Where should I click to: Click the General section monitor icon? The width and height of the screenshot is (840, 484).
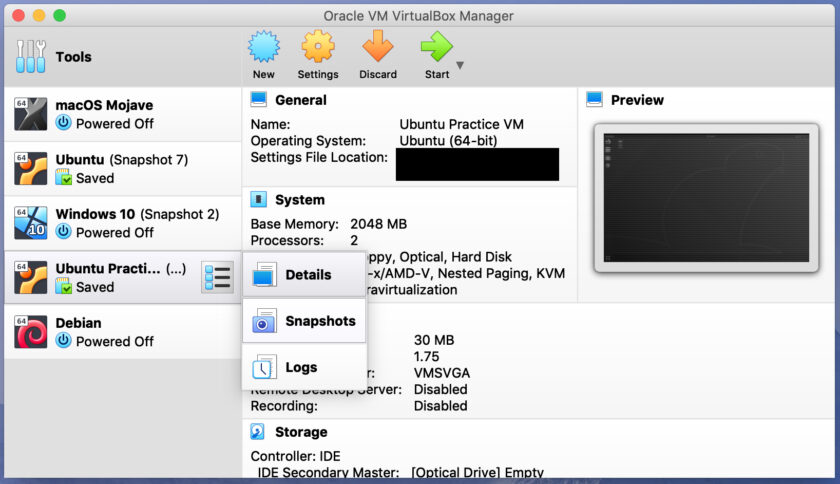(x=259, y=100)
